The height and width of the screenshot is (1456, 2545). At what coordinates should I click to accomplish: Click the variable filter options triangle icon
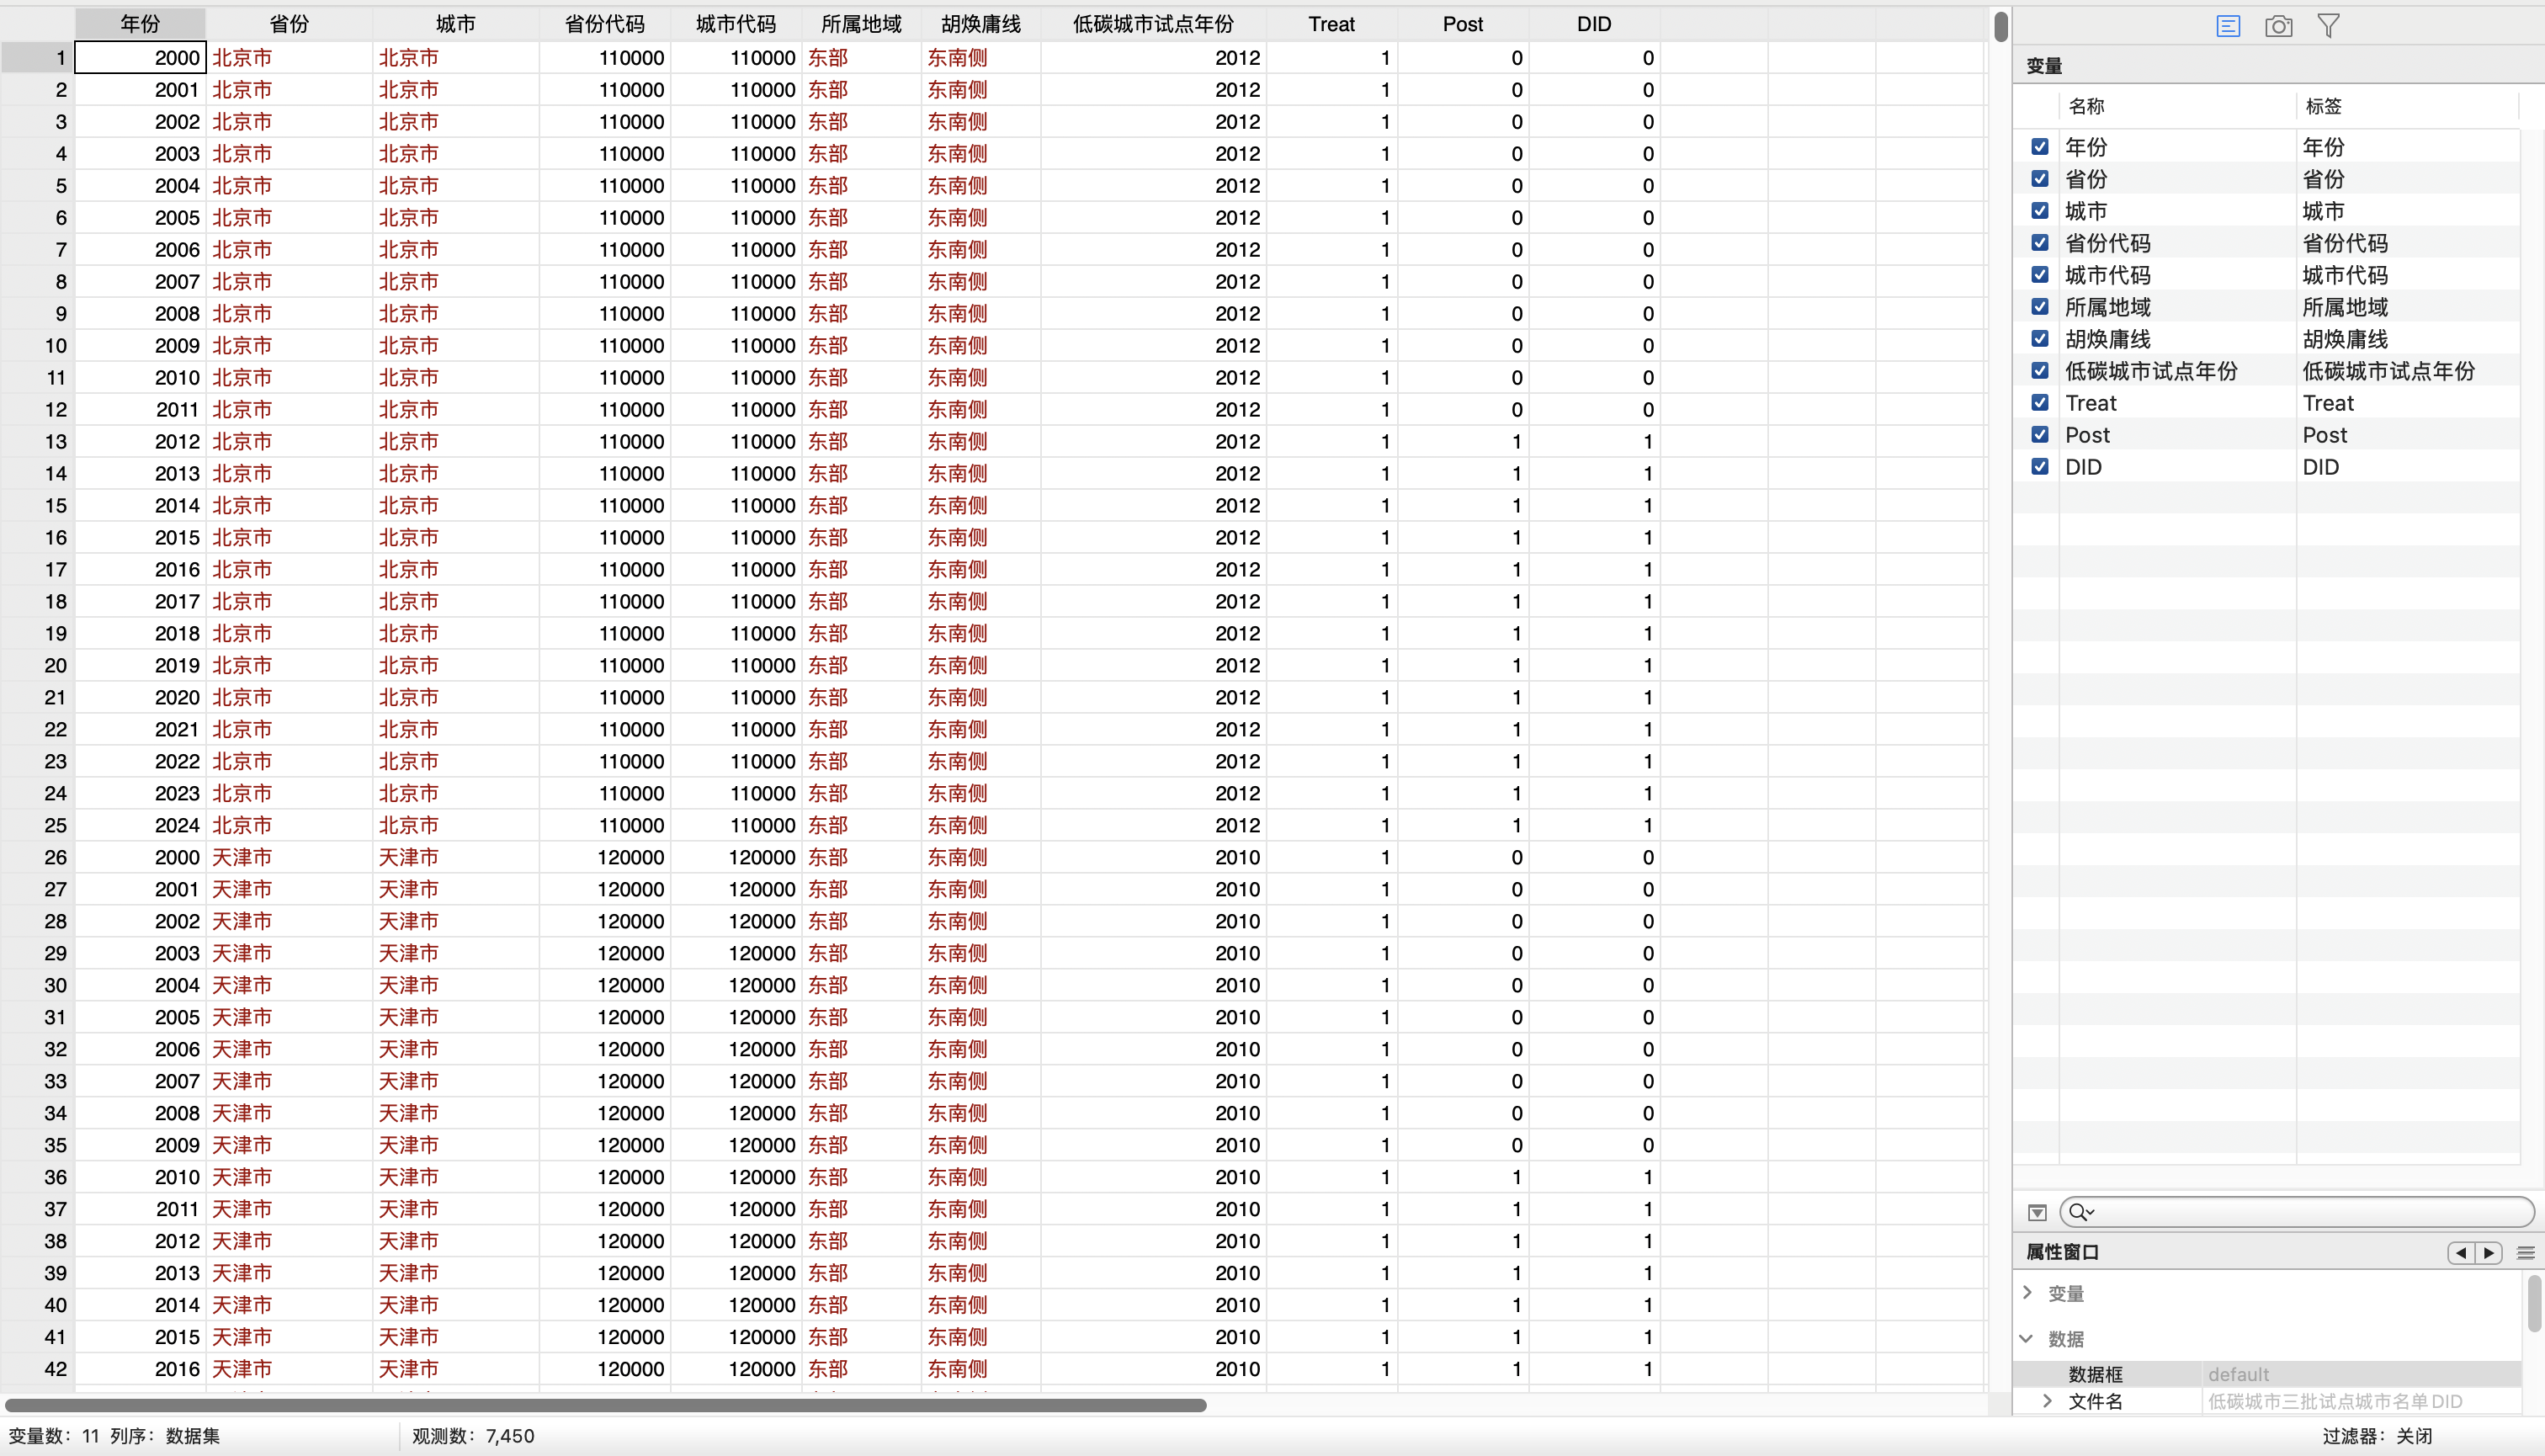(2037, 1212)
